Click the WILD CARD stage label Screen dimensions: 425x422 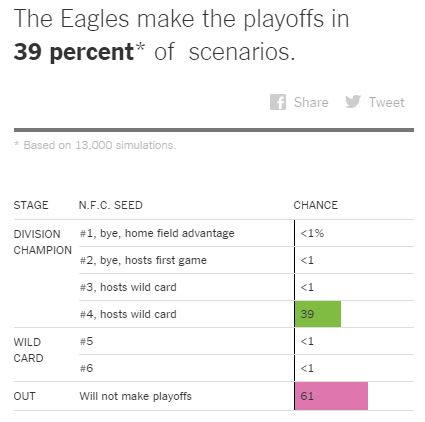[x=28, y=350]
